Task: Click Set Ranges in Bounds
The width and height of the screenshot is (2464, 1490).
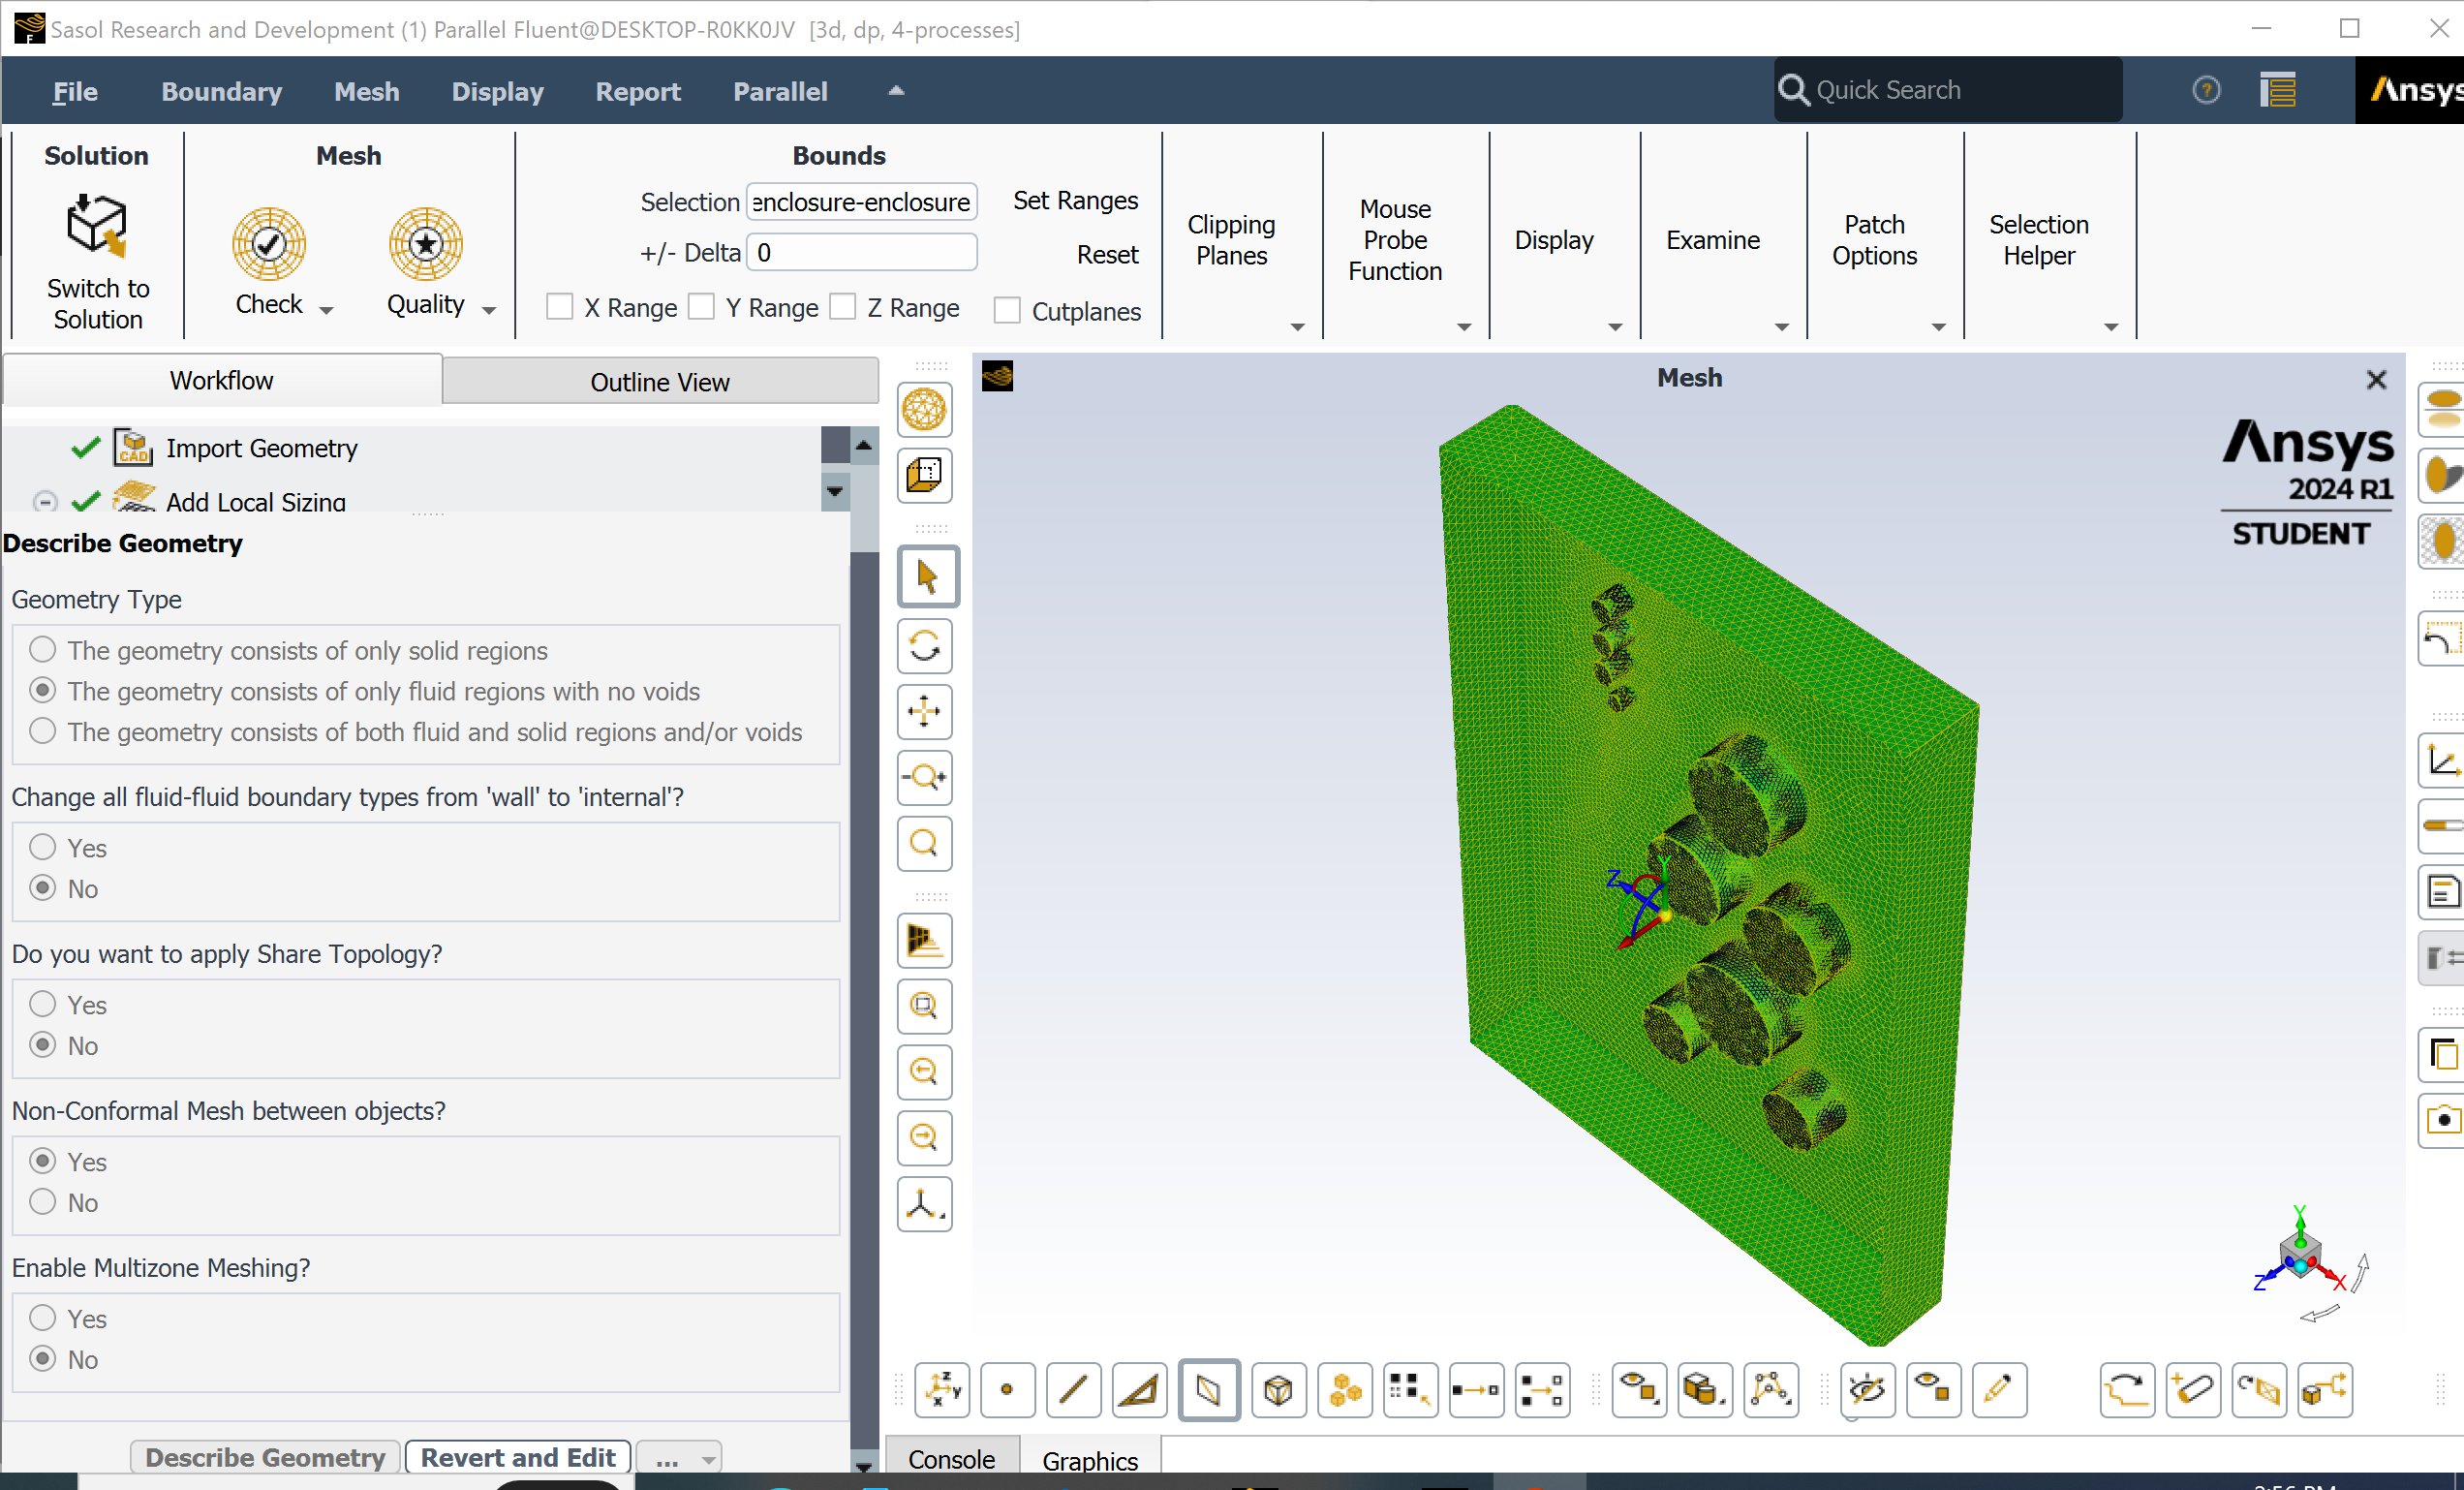Action: coord(1075,201)
